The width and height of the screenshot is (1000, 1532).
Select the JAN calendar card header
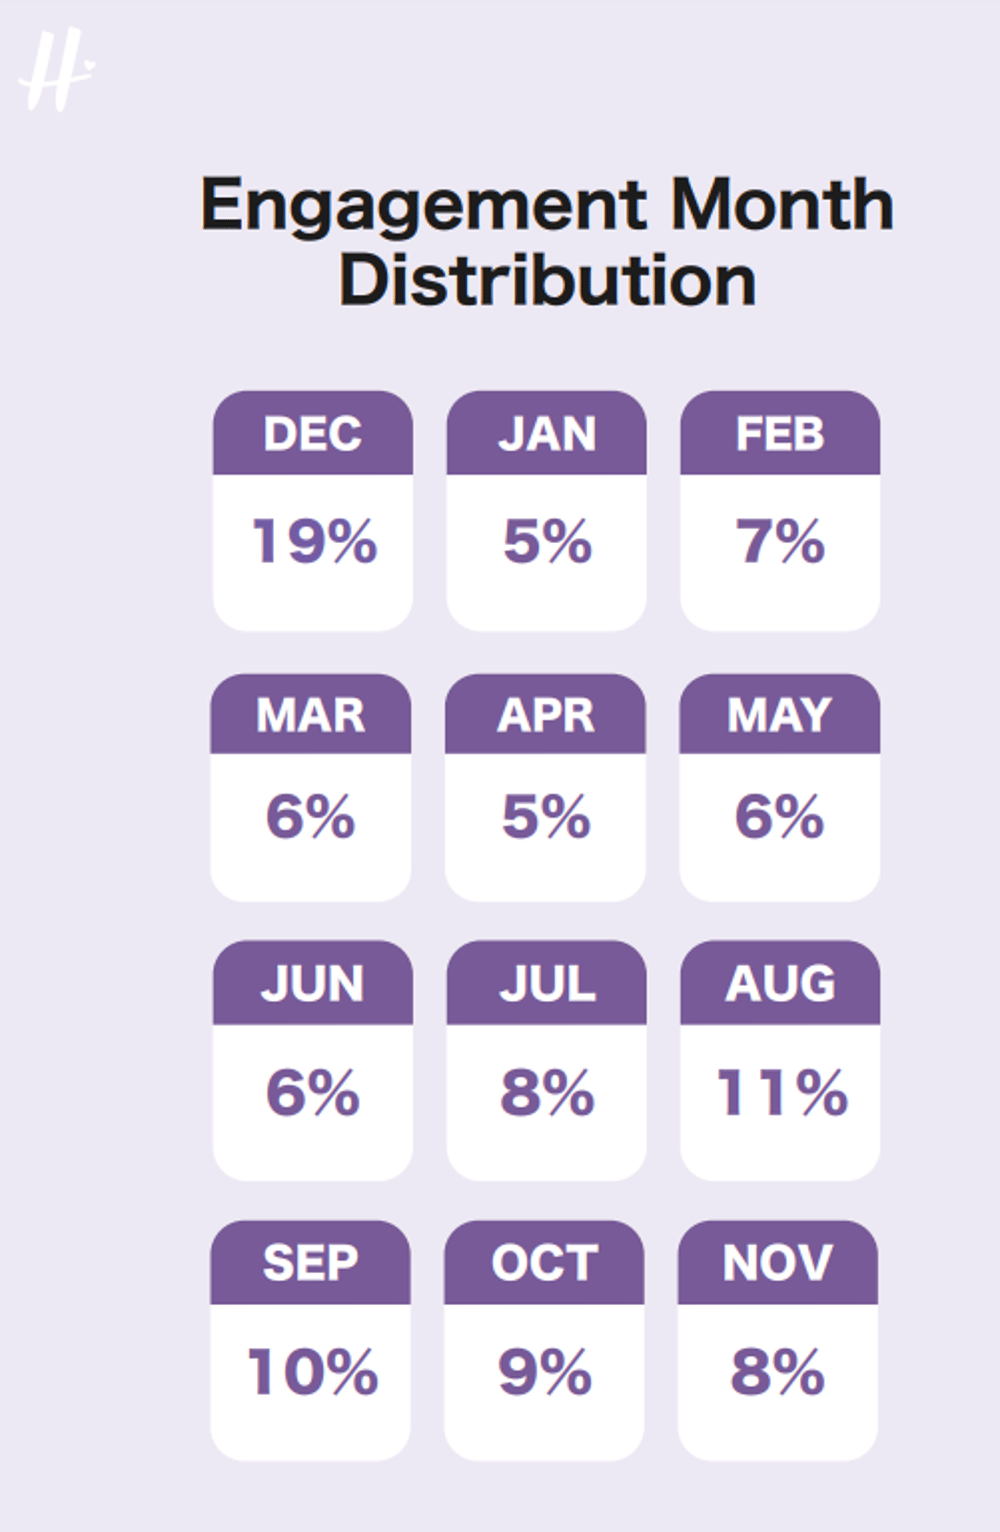[x=546, y=433]
